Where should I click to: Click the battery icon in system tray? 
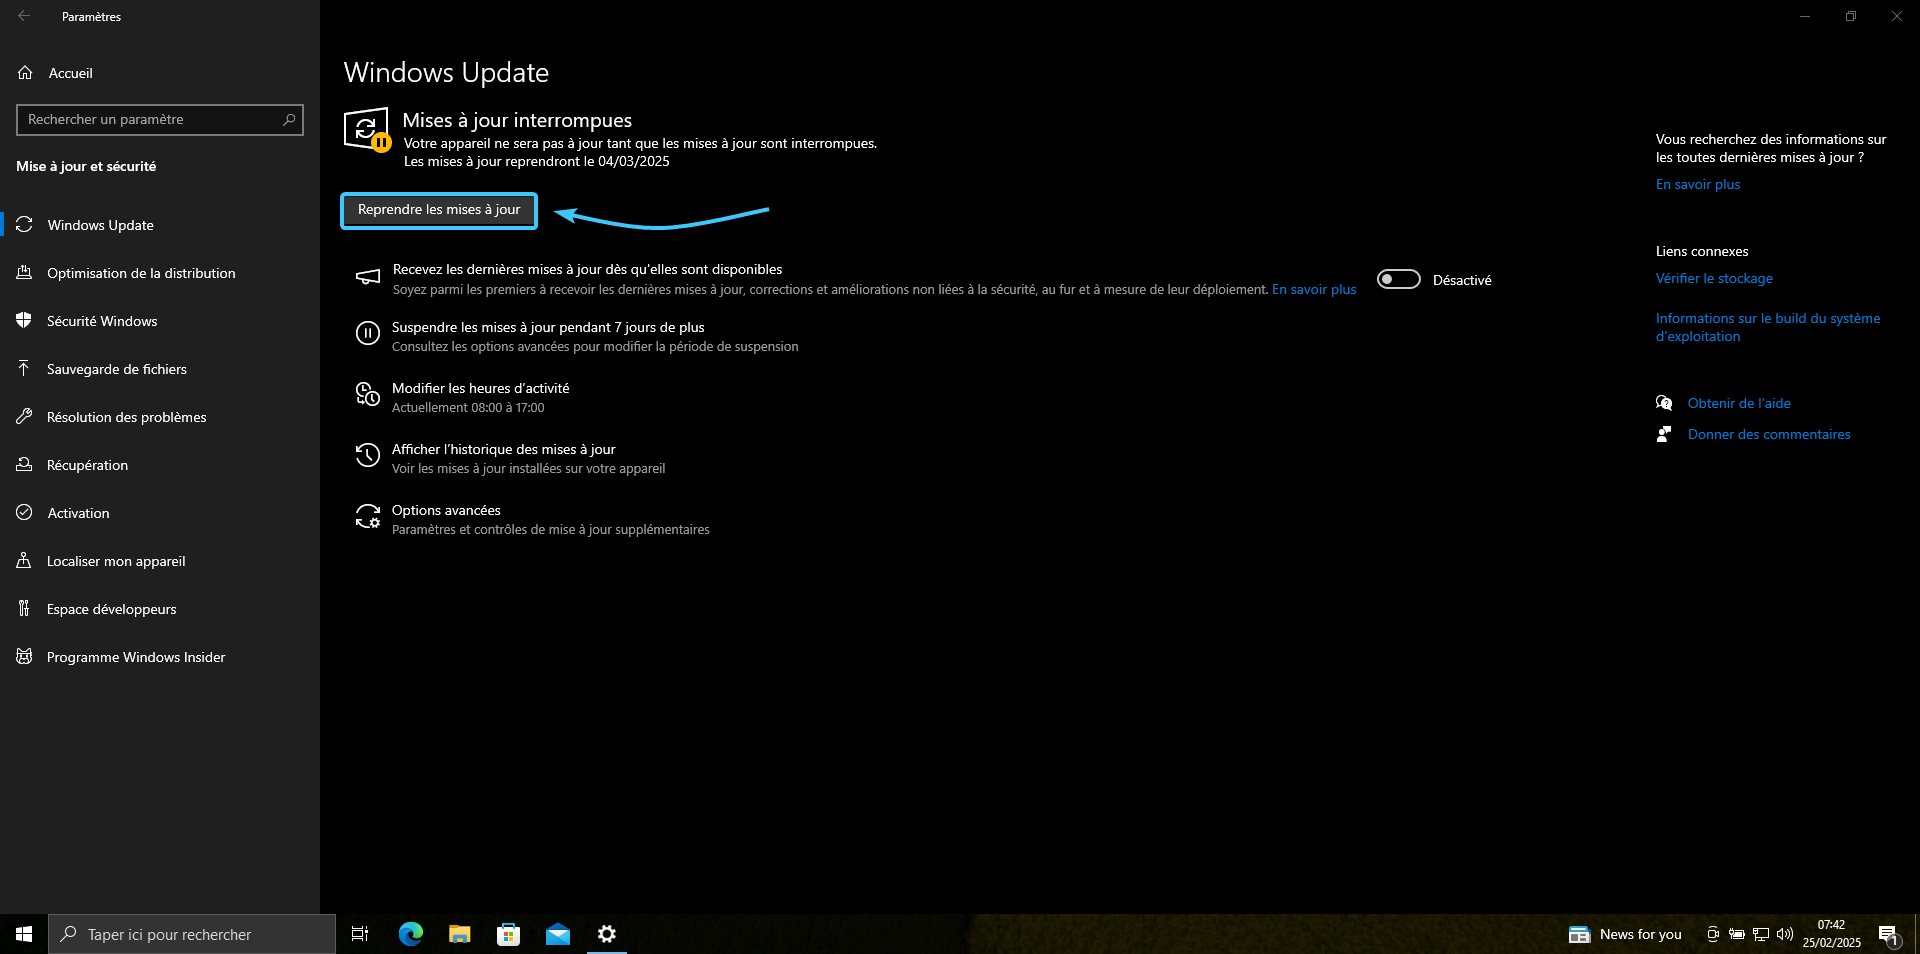tap(1737, 934)
